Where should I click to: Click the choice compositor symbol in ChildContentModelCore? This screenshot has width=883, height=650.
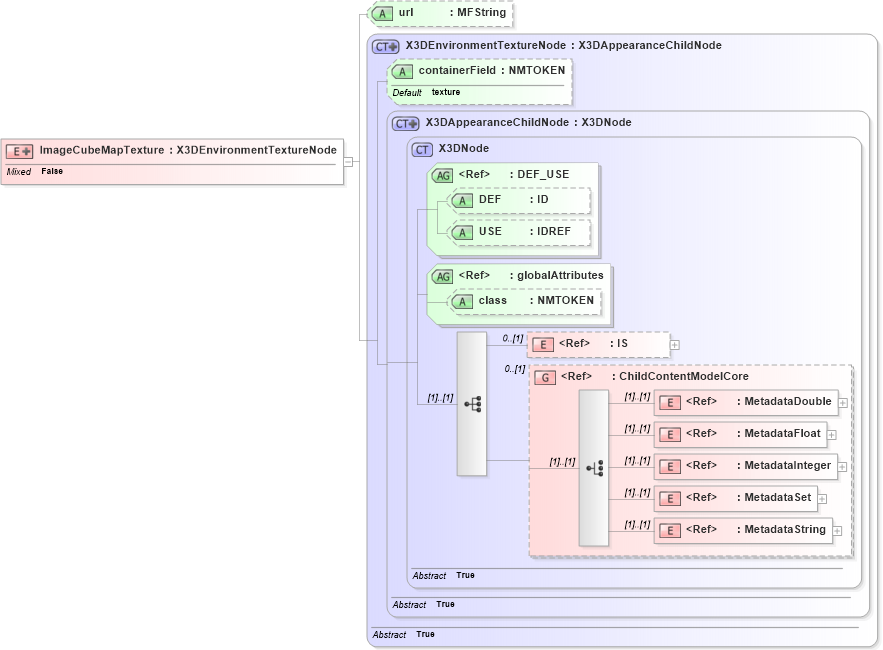coord(594,468)
